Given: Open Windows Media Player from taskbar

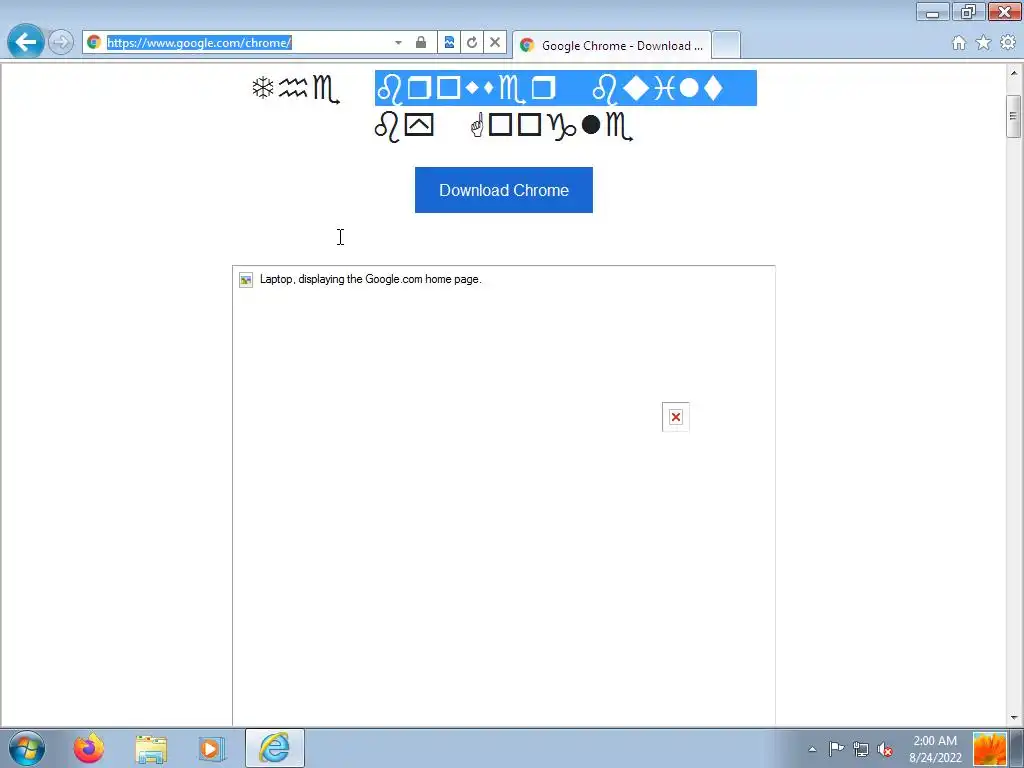Looking at the screenshot, I should pyautogui.click(x=212, y=748).
